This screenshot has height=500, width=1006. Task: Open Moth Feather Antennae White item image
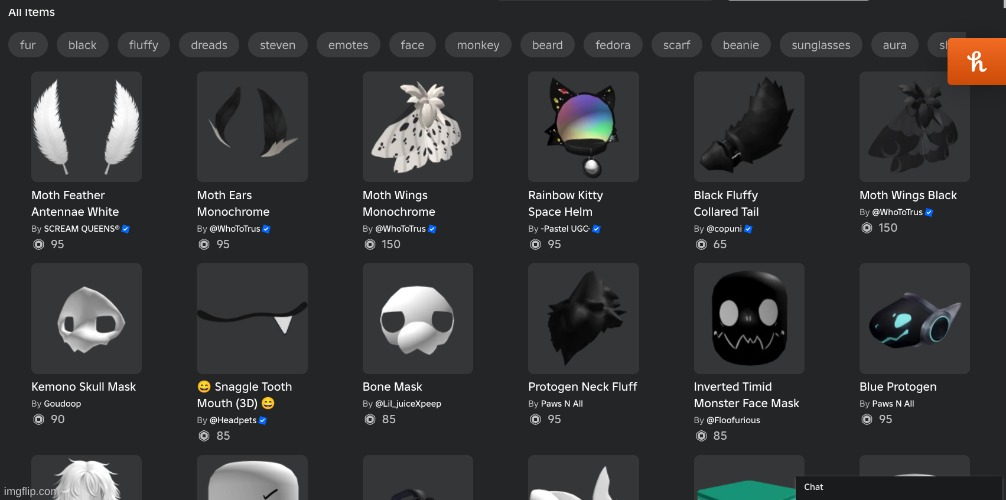click(x=87, y=126)
